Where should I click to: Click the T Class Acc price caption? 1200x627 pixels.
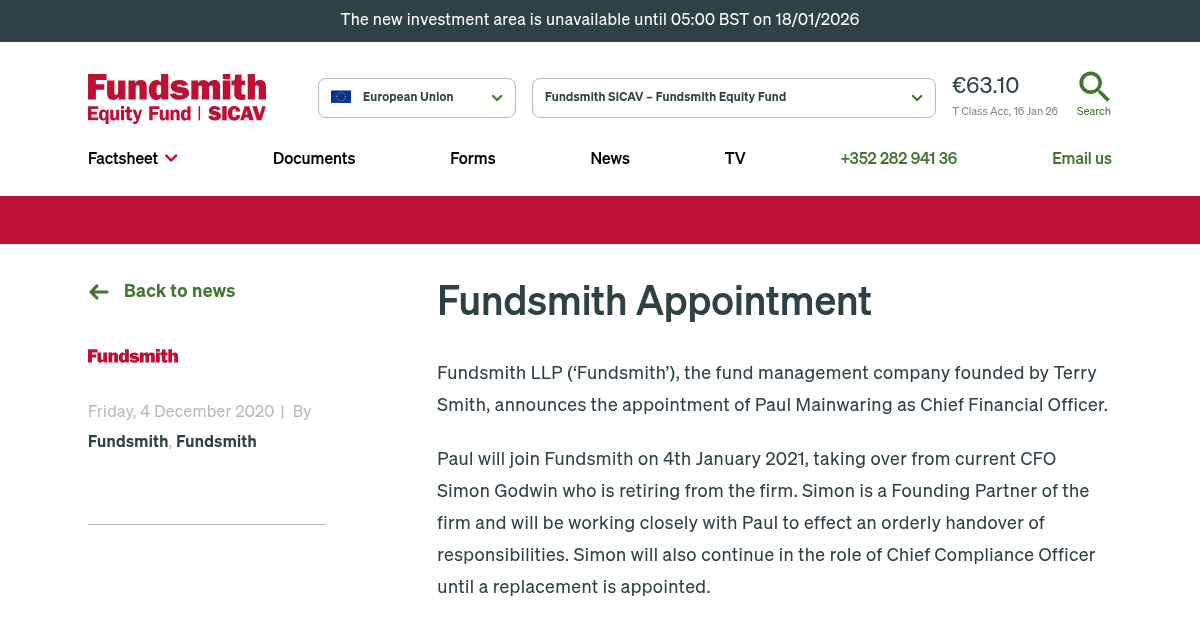1005,111
